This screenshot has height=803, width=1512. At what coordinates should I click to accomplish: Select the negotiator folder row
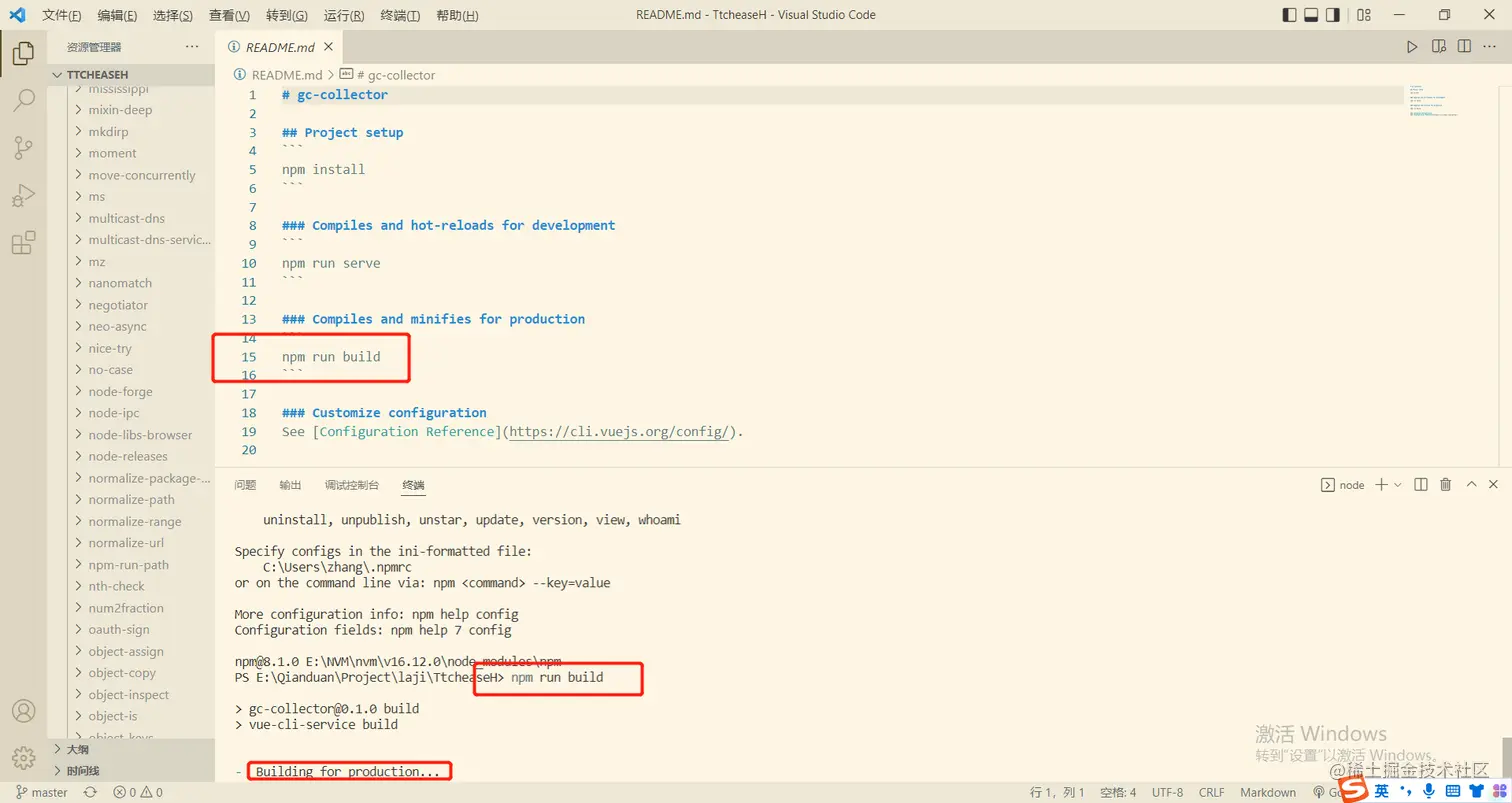pyautogui.click(x=131, y=305)
